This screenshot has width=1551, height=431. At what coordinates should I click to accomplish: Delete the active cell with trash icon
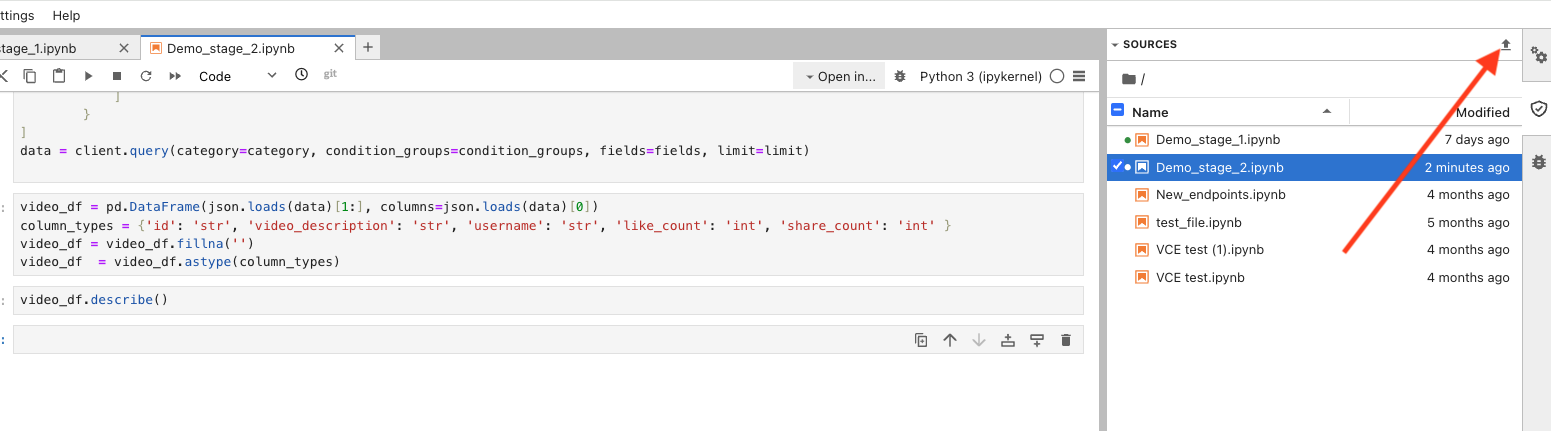pos(1066,340)
